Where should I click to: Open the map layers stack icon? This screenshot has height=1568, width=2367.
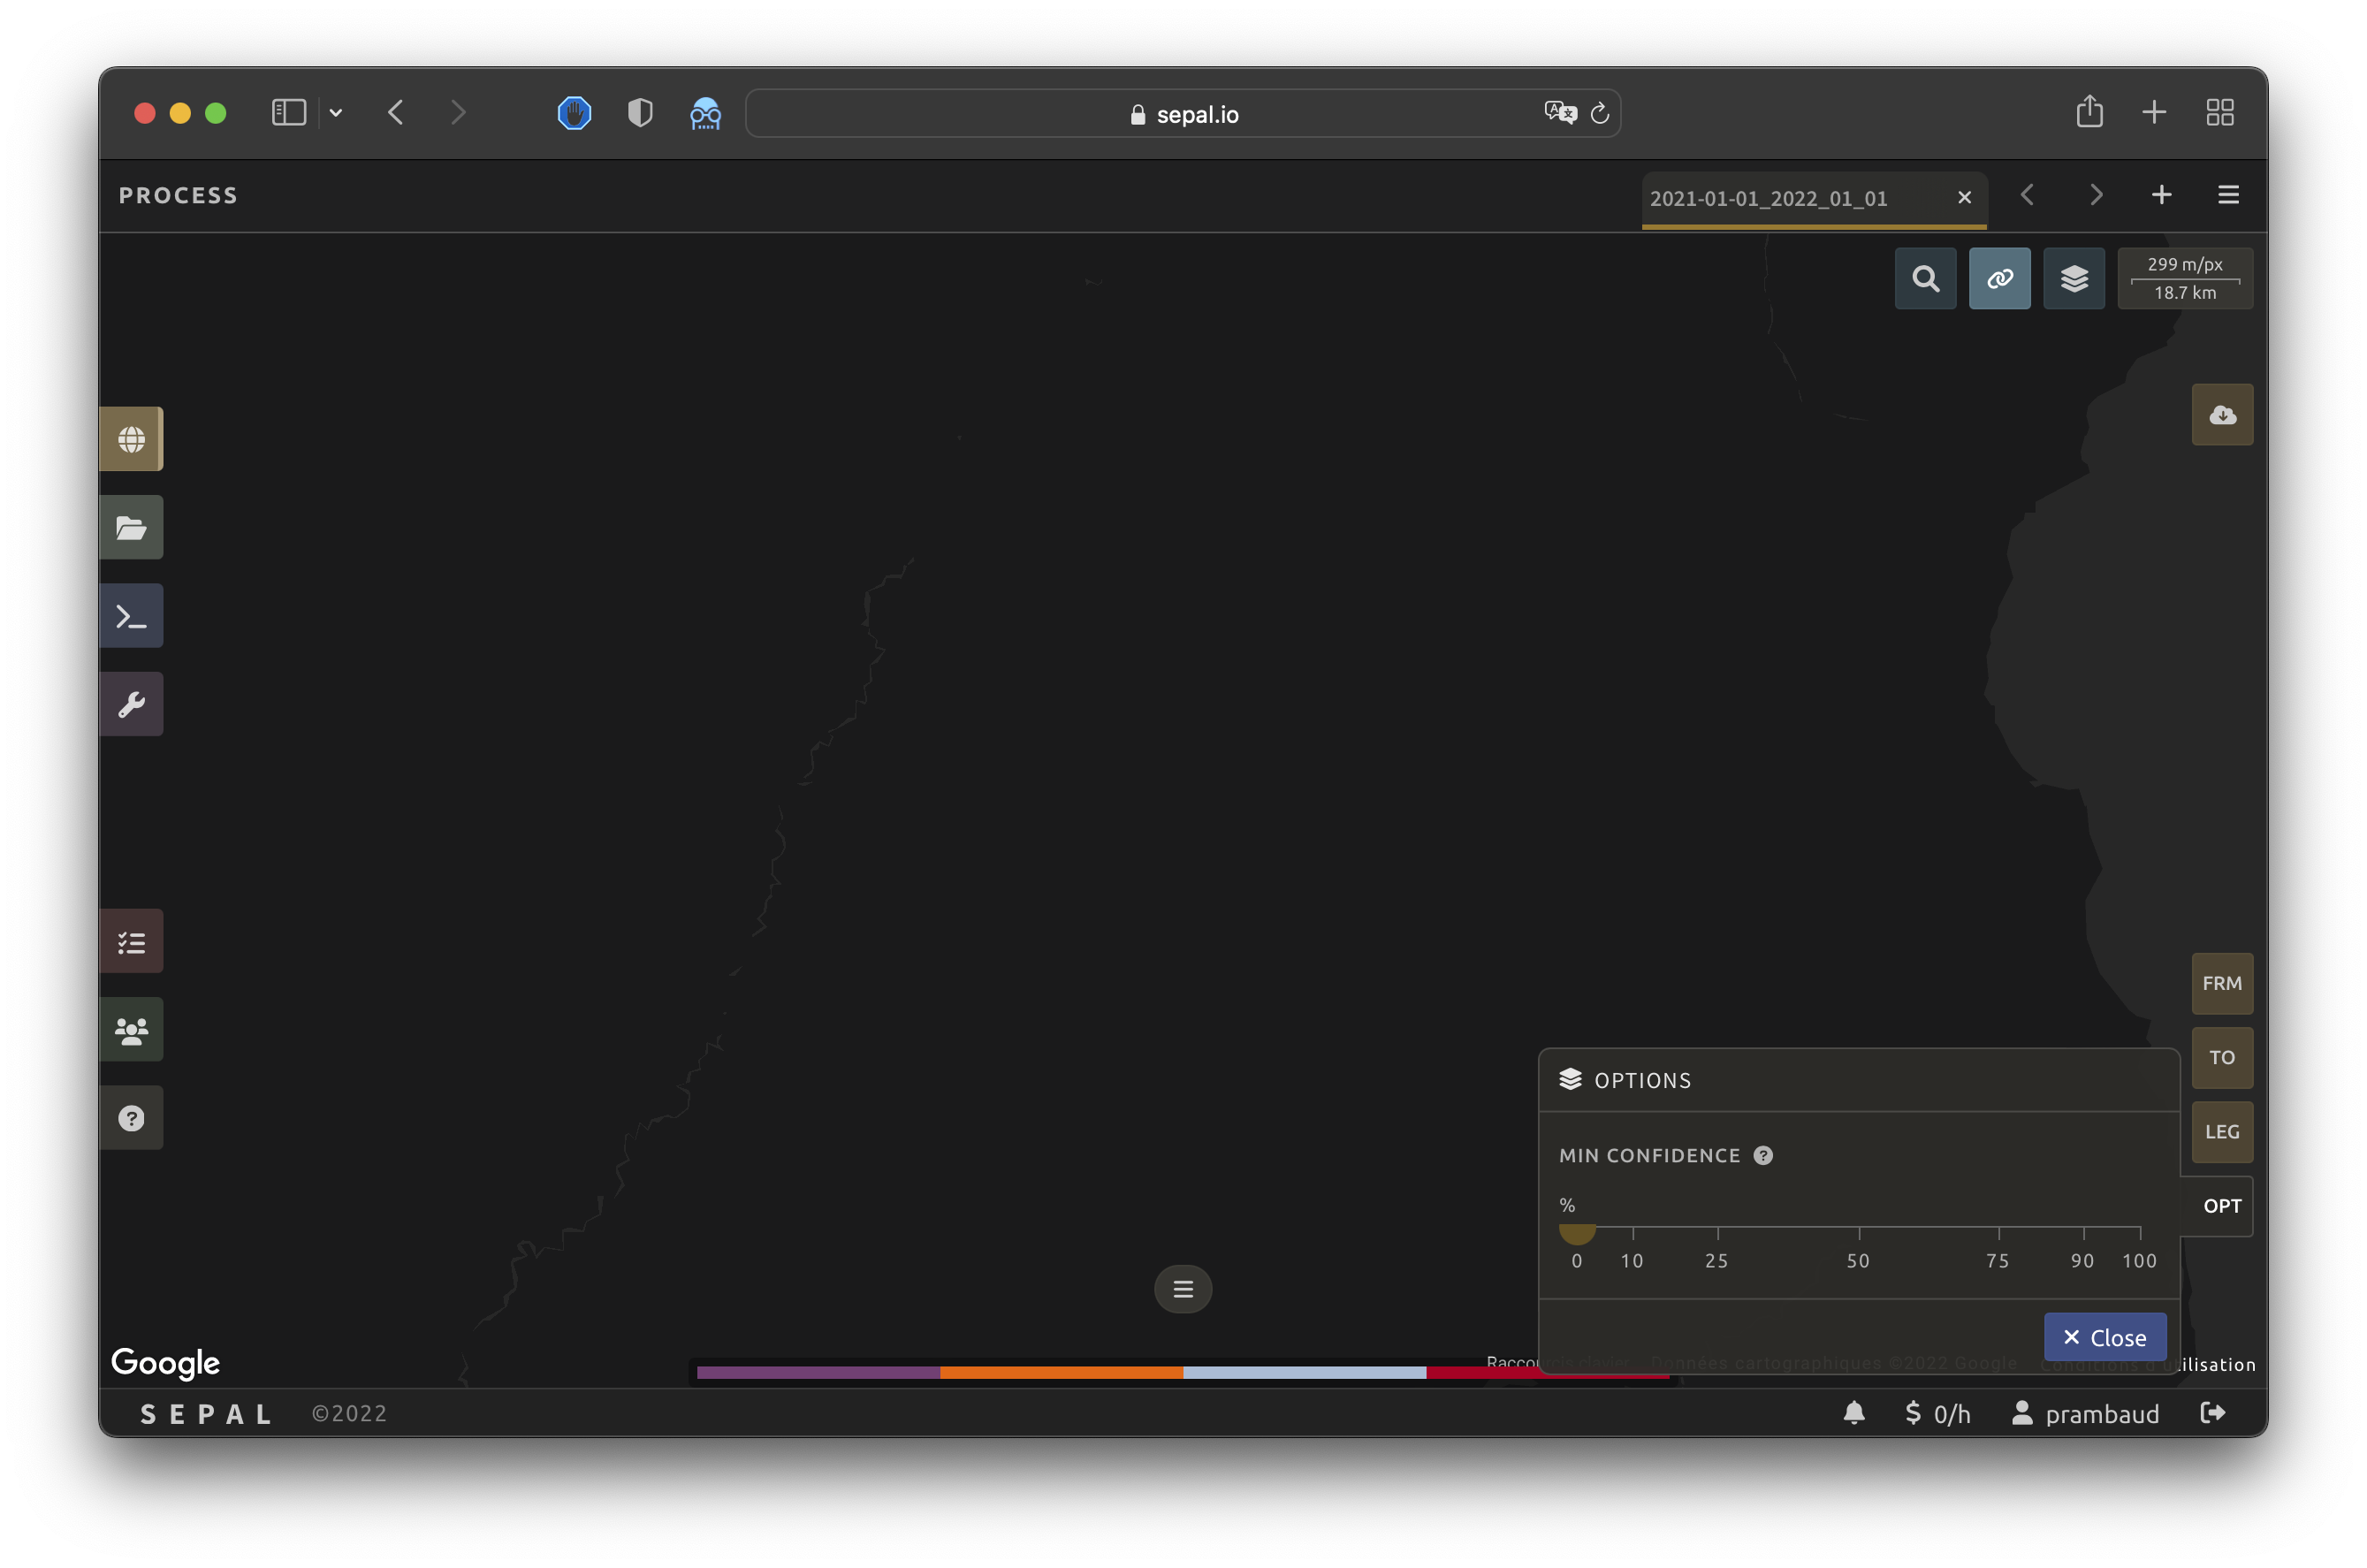pos(2074,278)
